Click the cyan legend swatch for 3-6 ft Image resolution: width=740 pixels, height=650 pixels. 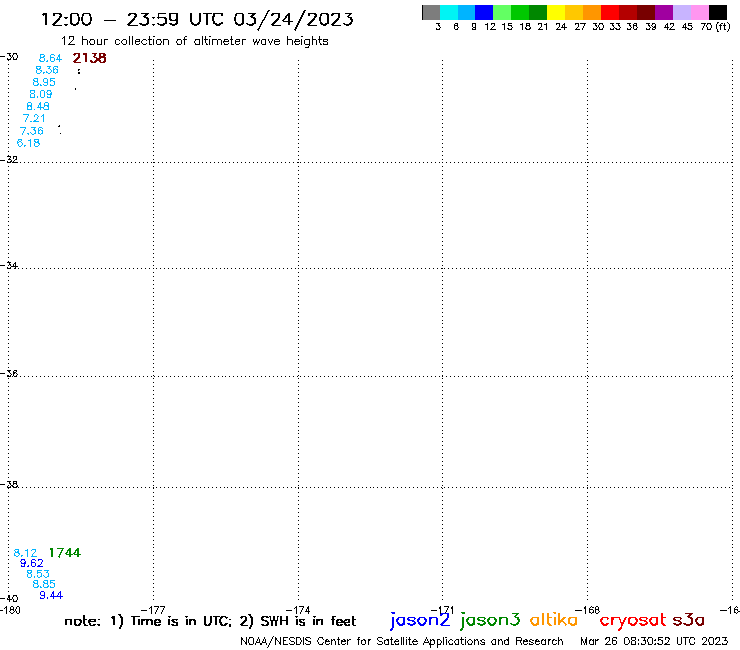tap(449, 12)
